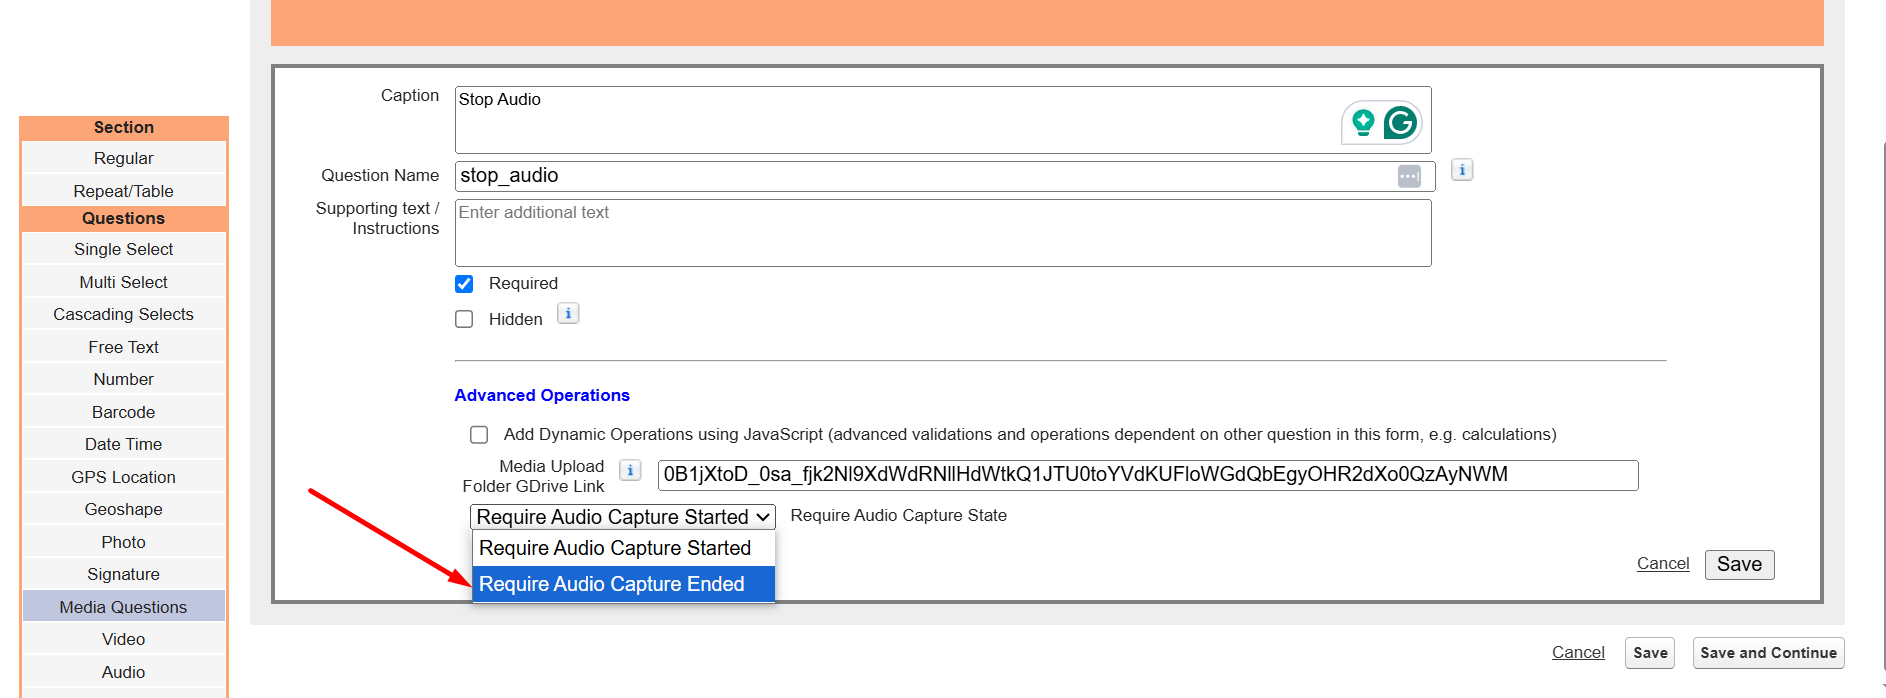Click the bottom Cancel link
The height and width of the screenshot is (698, 1886).
(1578, 652)
